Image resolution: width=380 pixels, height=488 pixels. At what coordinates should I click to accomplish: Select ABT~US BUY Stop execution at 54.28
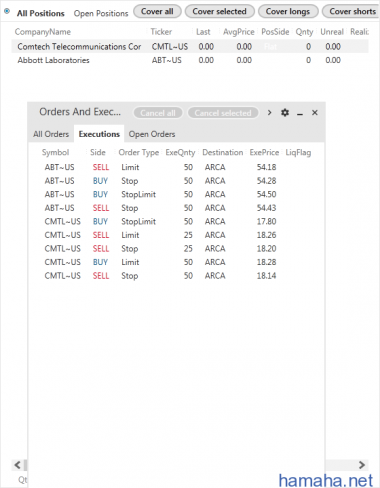point(176,181)
